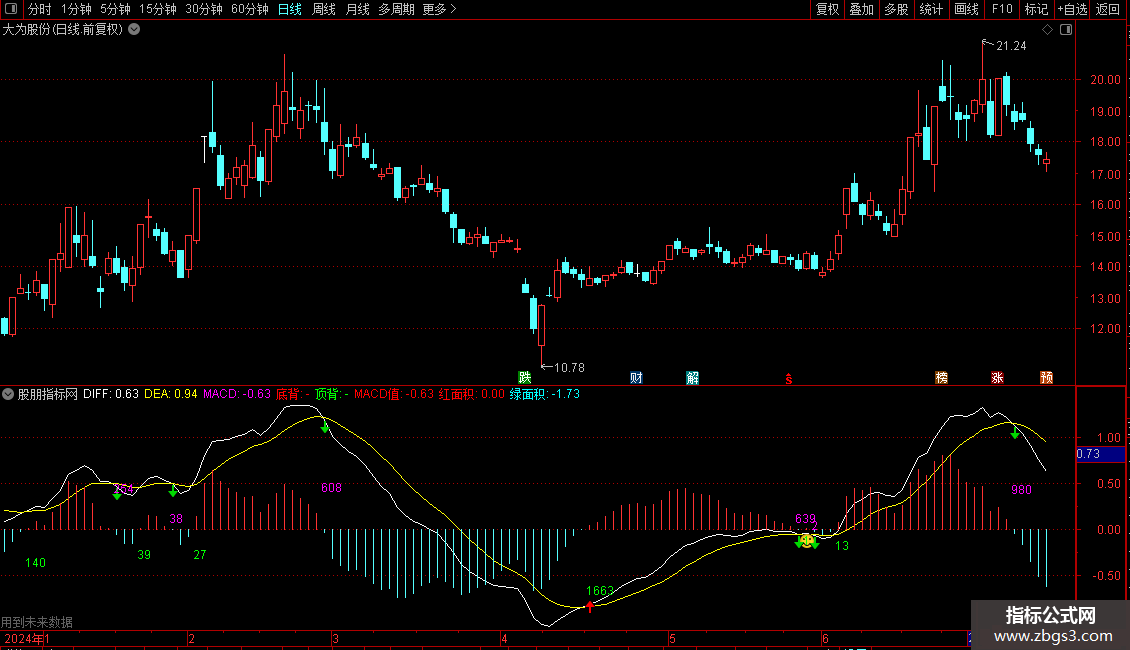The width and height of the screenshot is (1130, 650).
Task: Click the 2024年1 date label on timeline
Action: (x=27, y=639)
